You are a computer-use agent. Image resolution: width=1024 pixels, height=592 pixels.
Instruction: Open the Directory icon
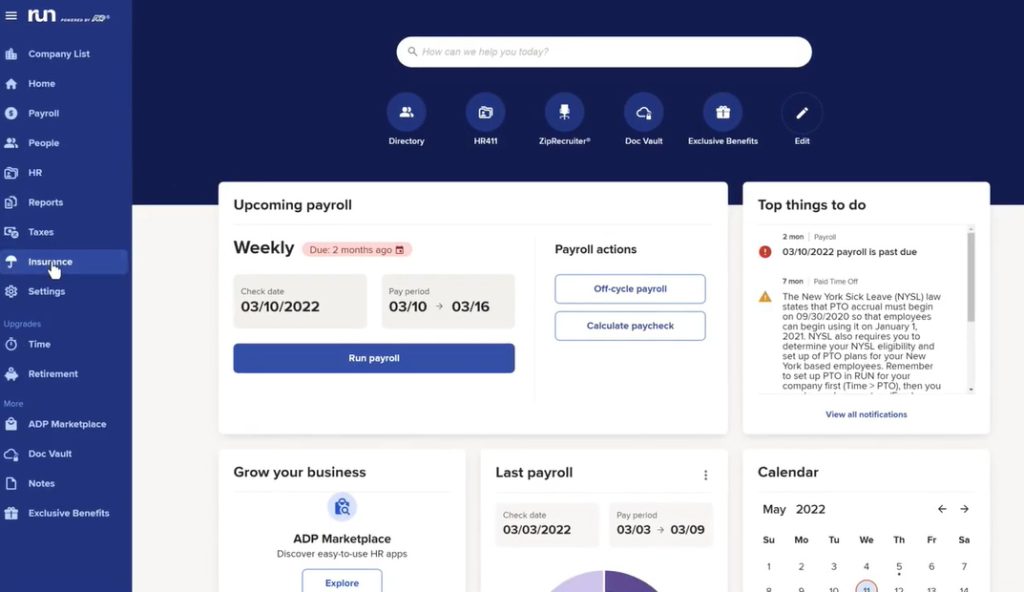(405, 113)
